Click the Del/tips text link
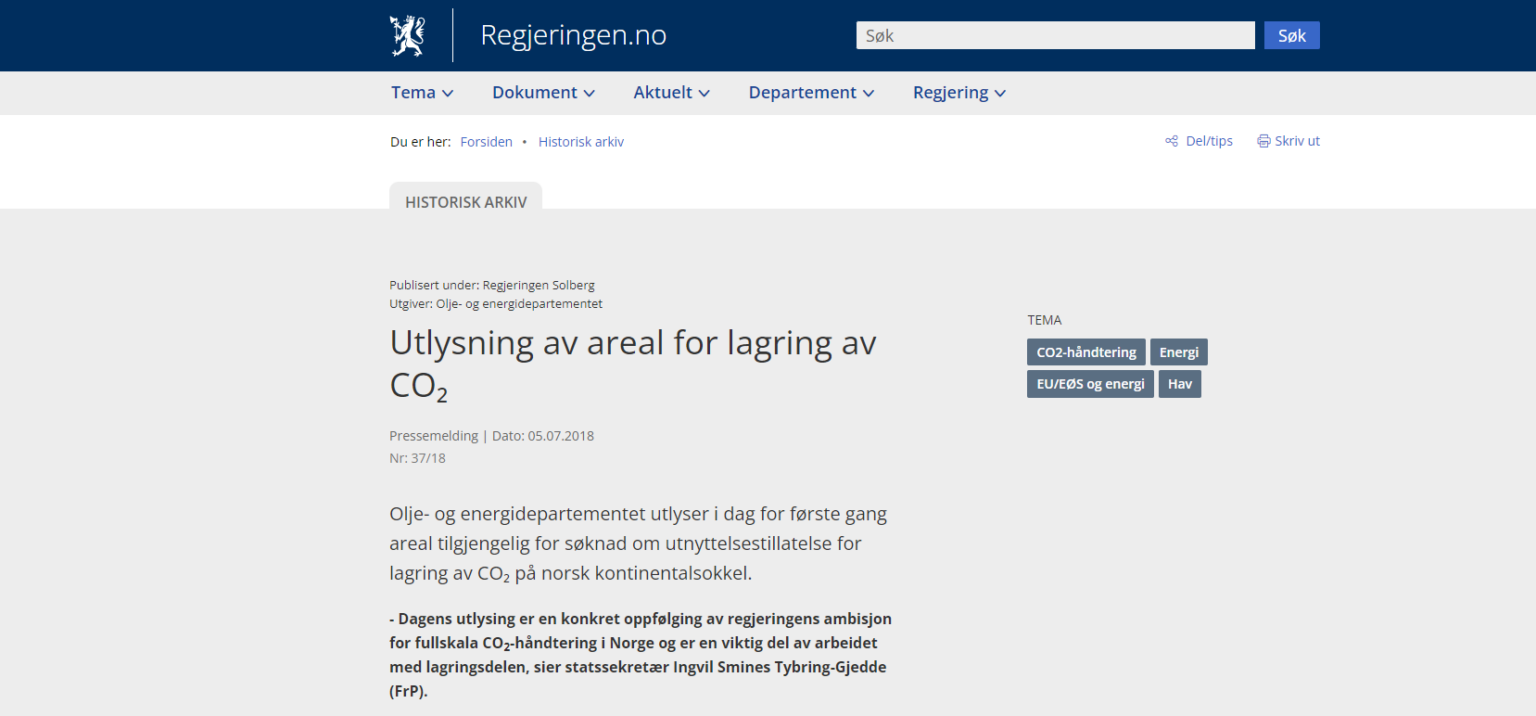Image resolution: width=1536 pixels, height=716 pixels. coord(1208,141)
